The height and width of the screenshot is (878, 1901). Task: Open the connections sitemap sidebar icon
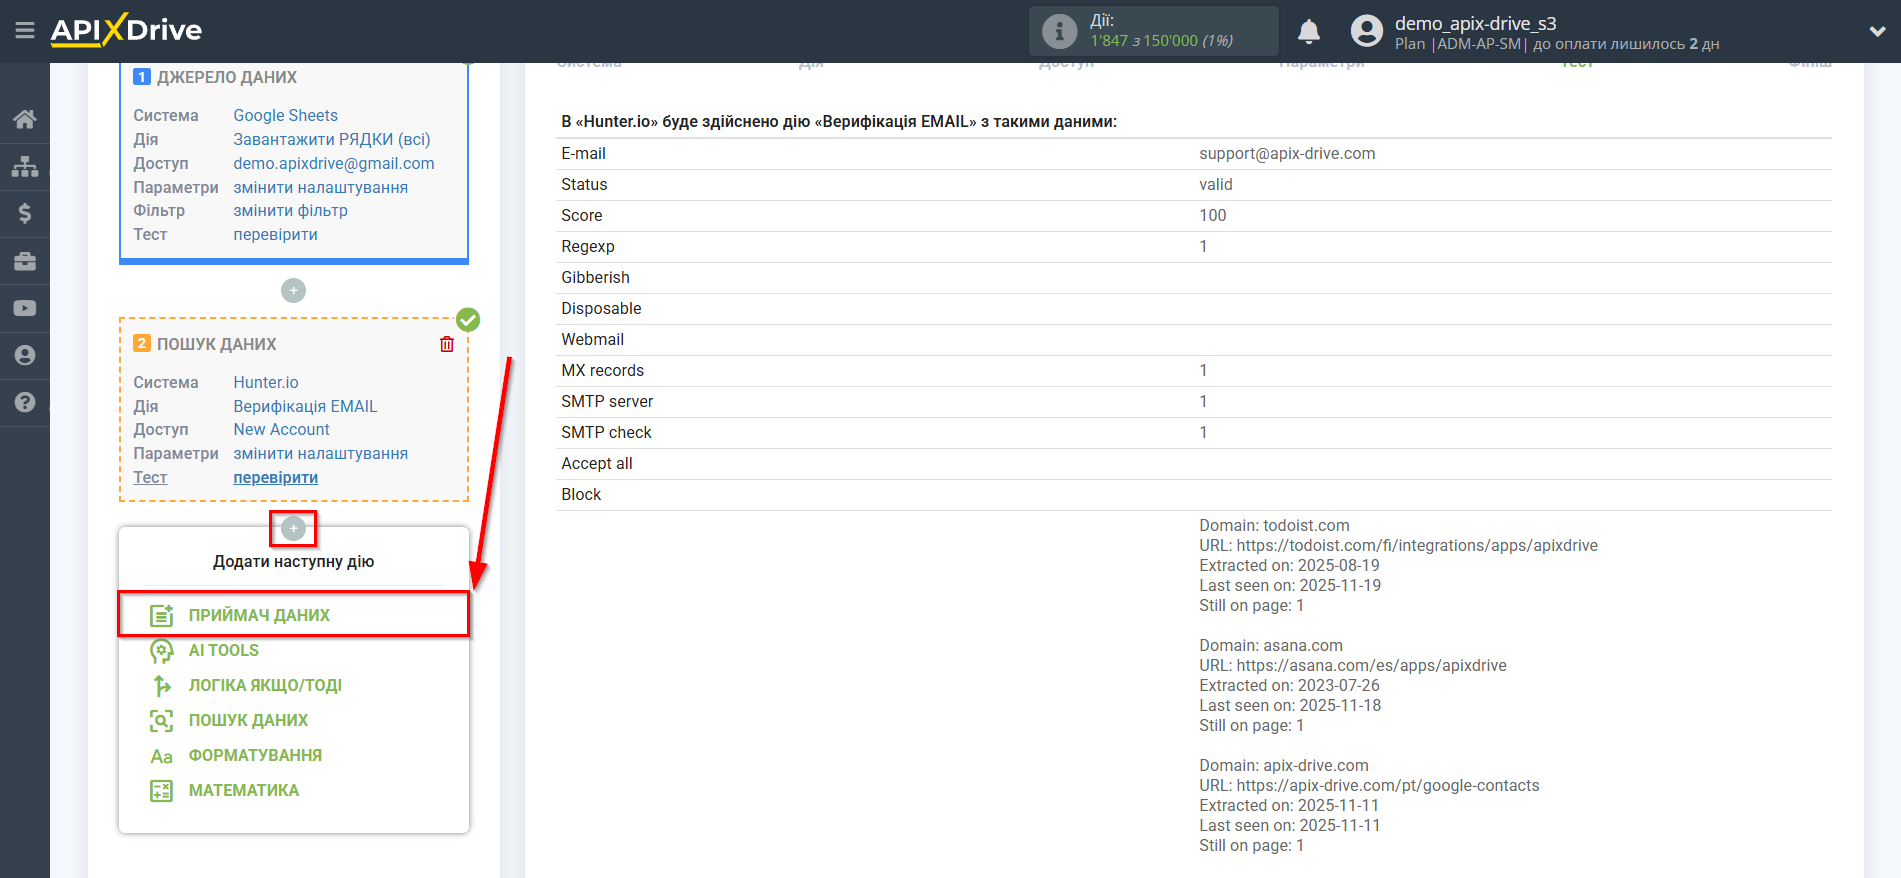point(25,166)
